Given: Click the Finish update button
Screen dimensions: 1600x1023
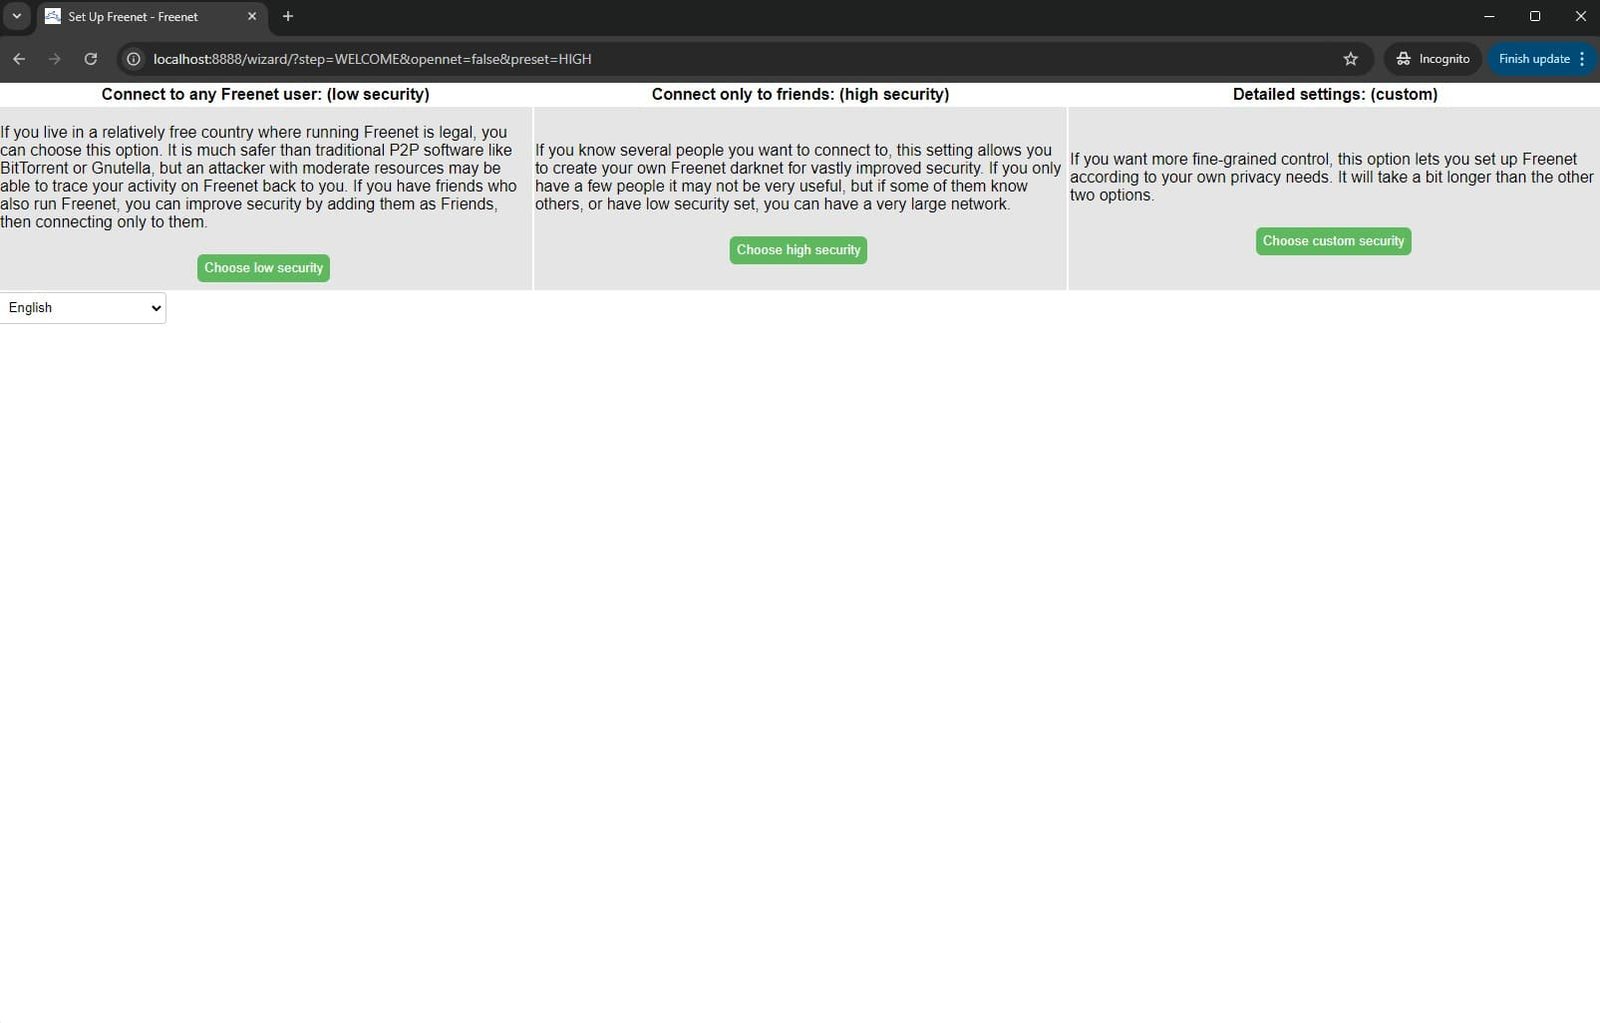Looking at the screenshot, I should coord(1533,59).
